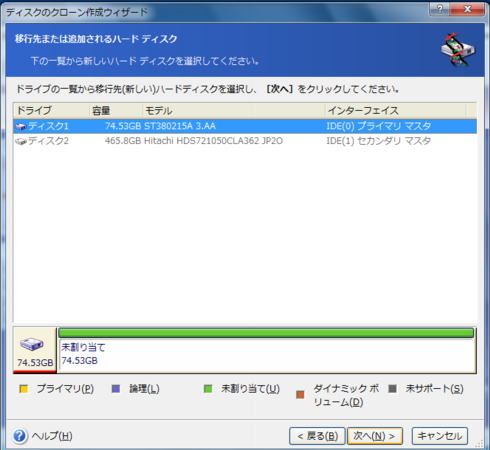Click the キャンセル cancel button

(x=440, y=436)
